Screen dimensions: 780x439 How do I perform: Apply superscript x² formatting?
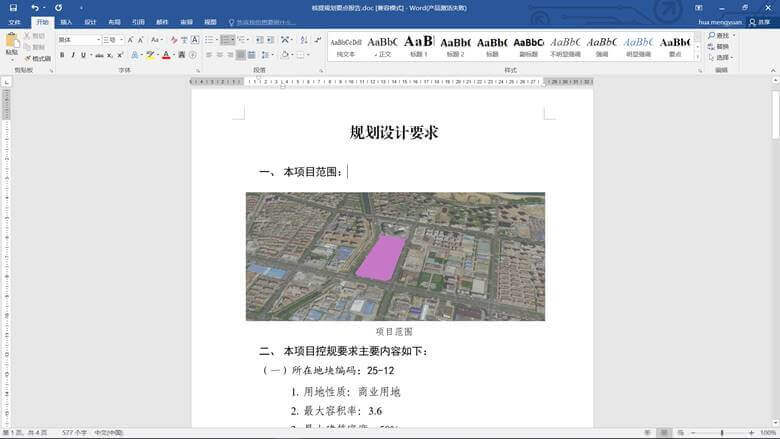click(x=120, y=55)
